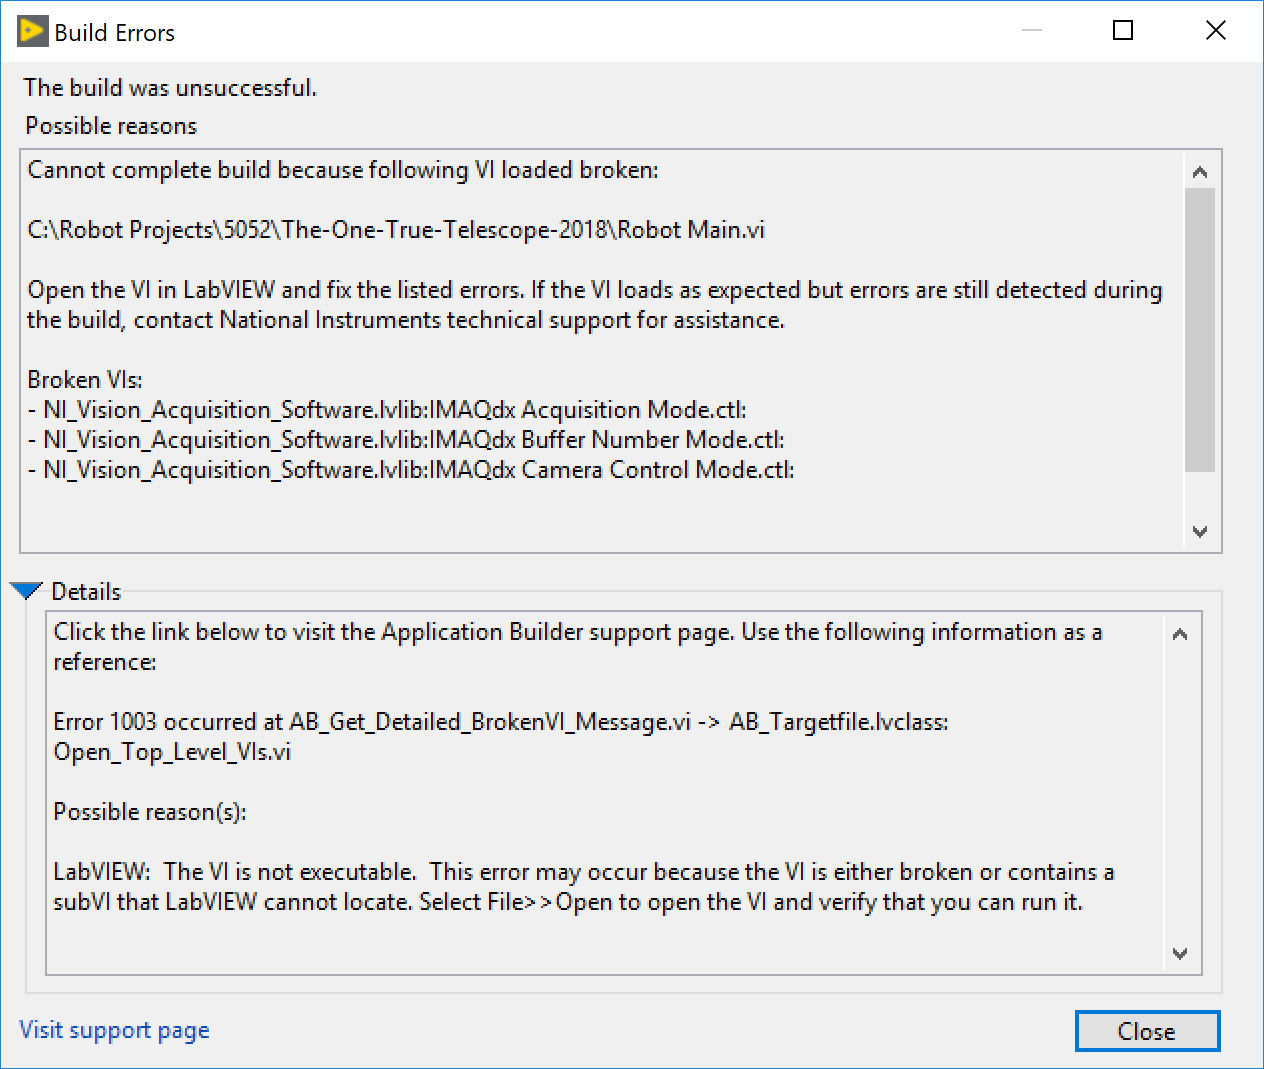Click the 'Cannot complete build' first line
This screenshot has width=1264, height=1069.
click(343, 170)
